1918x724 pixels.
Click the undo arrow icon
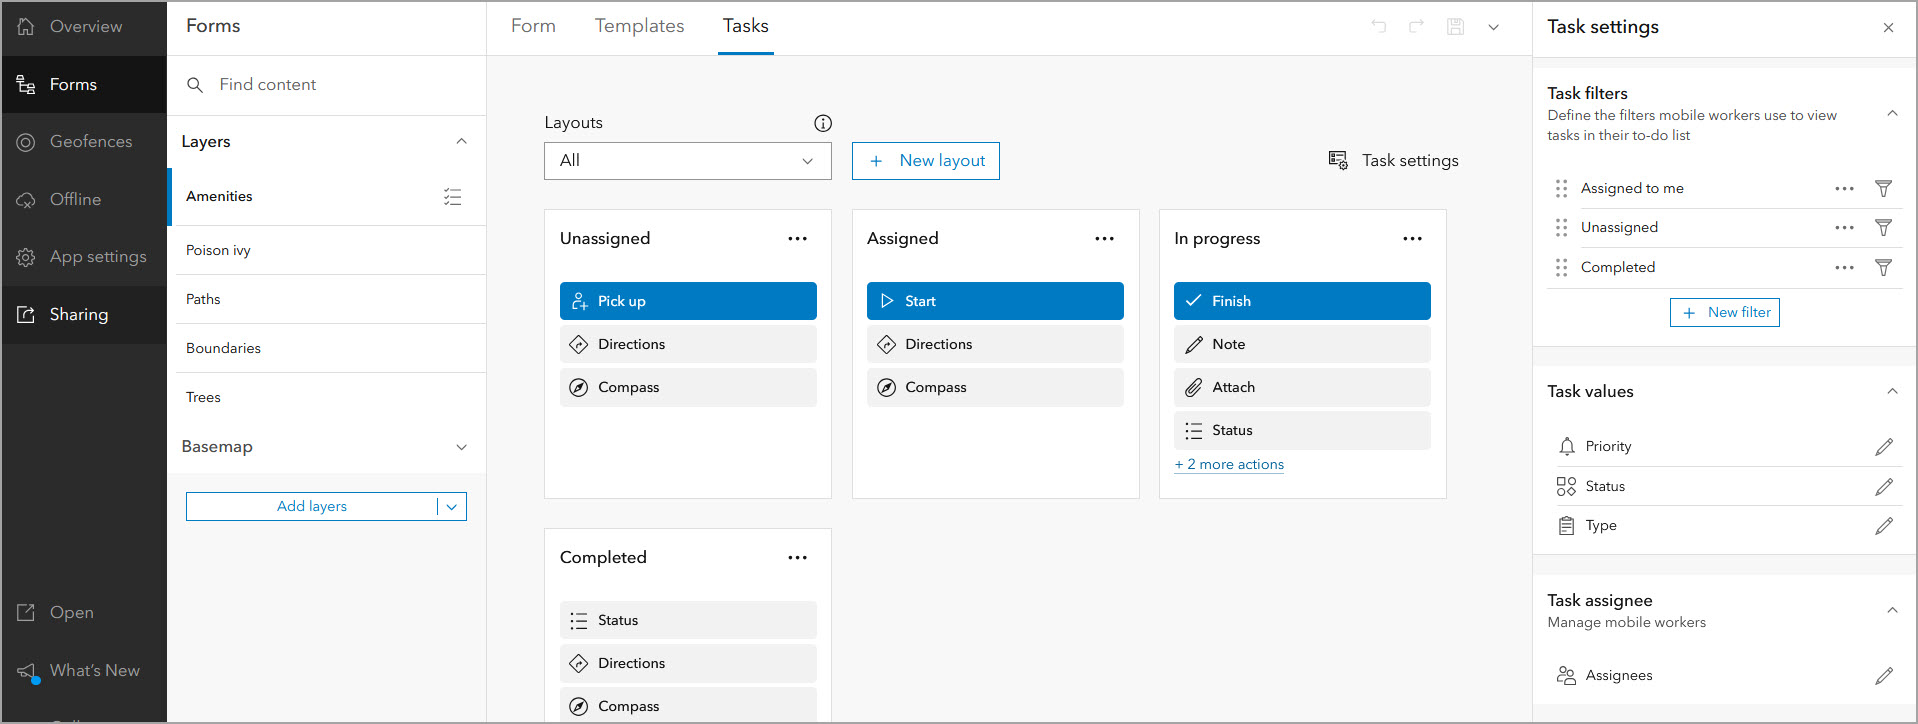[1379, 27]
